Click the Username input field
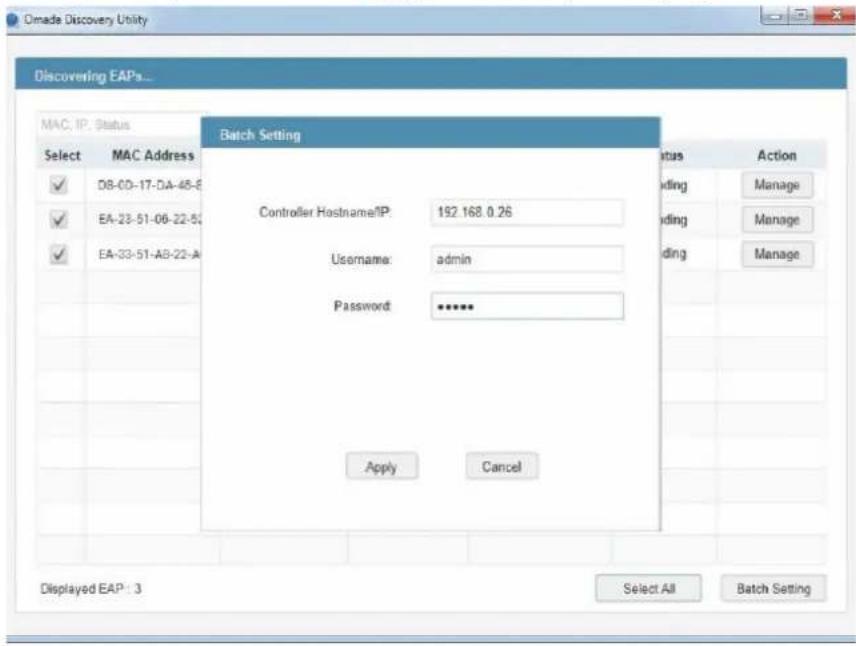Image resolution: width=856 pixels, height=646 pixels. pyautogui.click(x=527, y=259)
